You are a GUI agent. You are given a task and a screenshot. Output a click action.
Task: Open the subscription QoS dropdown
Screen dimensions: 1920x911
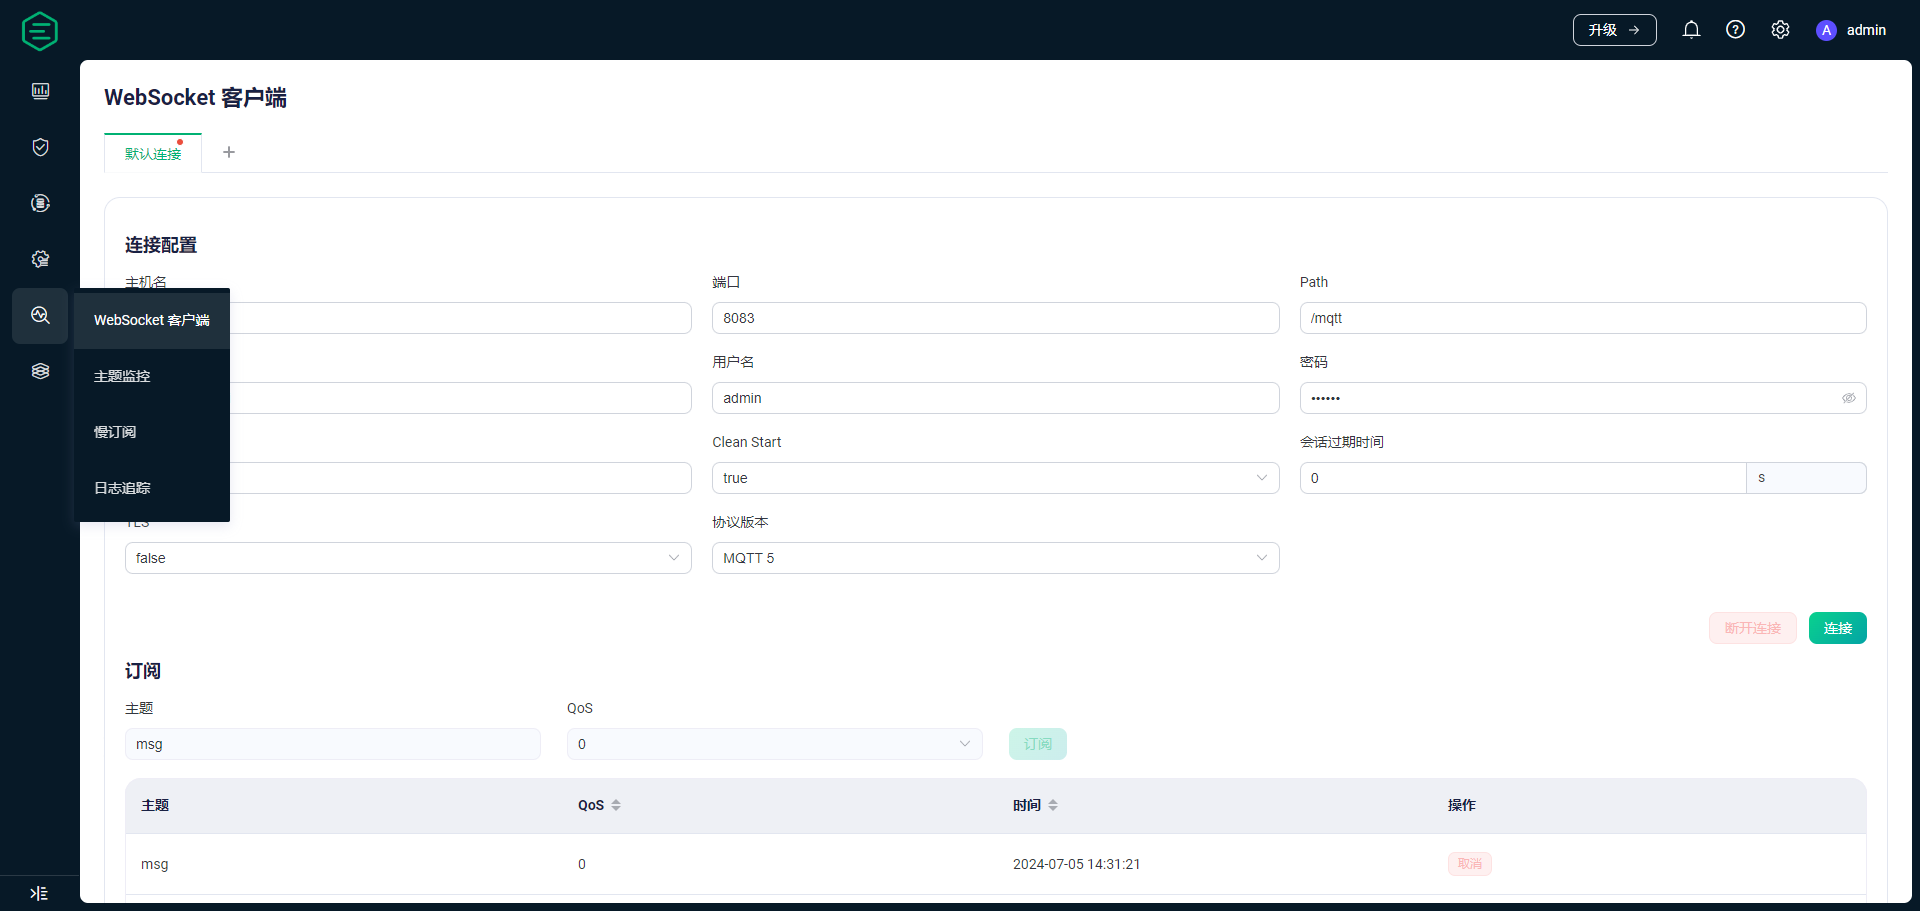pyautogui.click(x=774, y=744)
